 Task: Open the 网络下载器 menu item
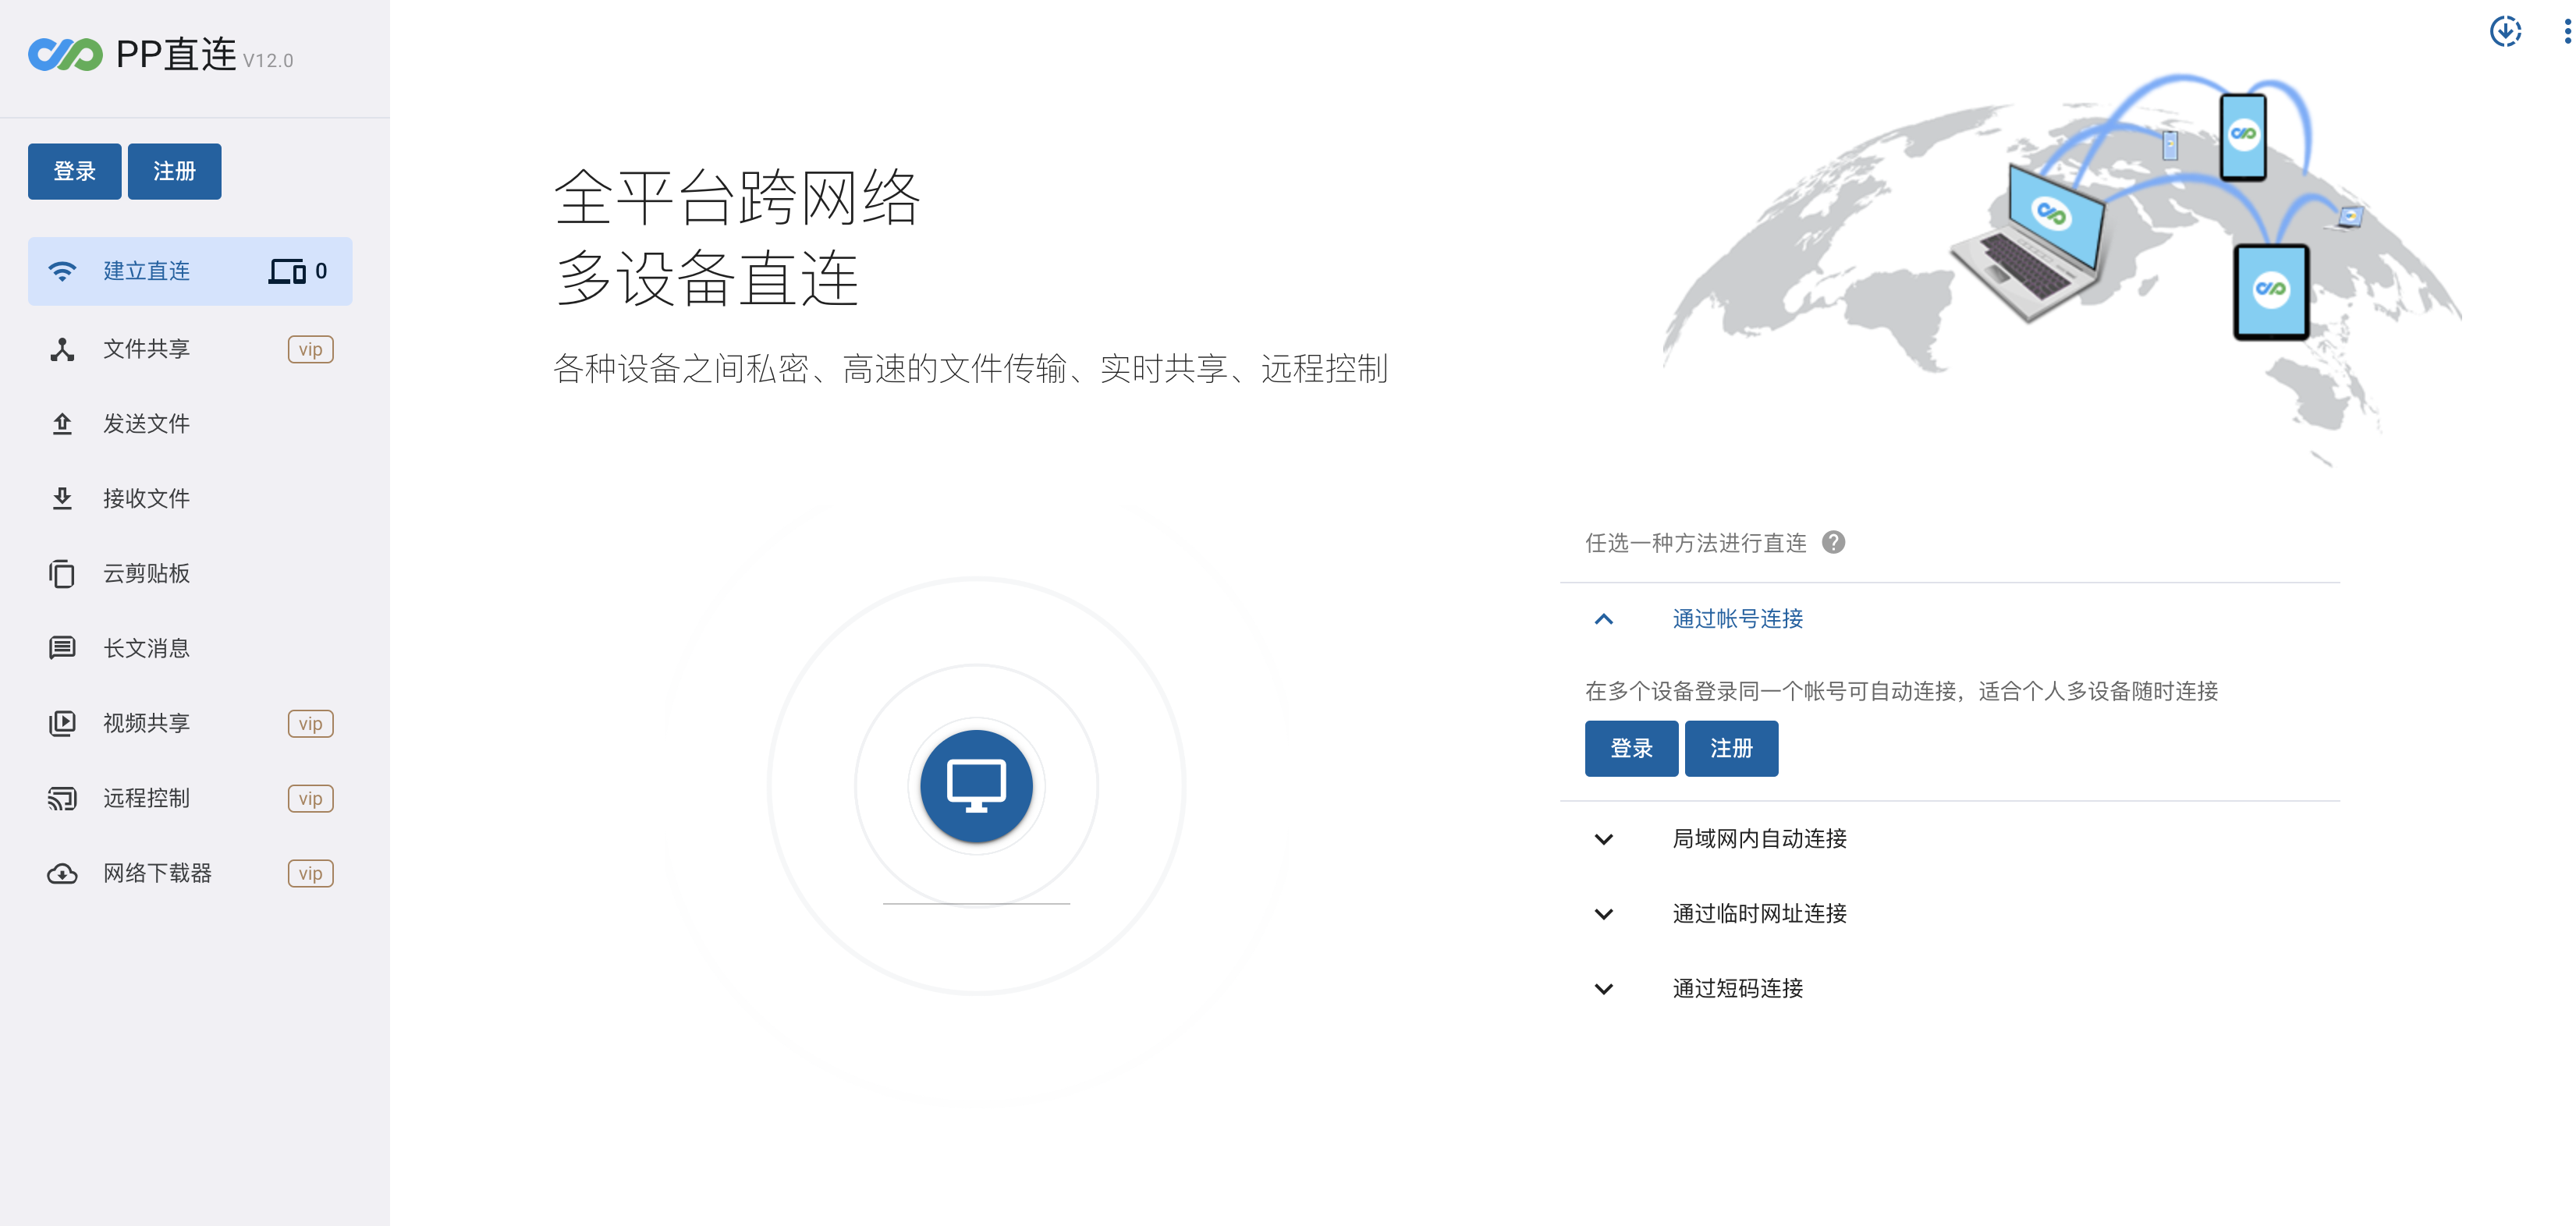click(190, 873)
